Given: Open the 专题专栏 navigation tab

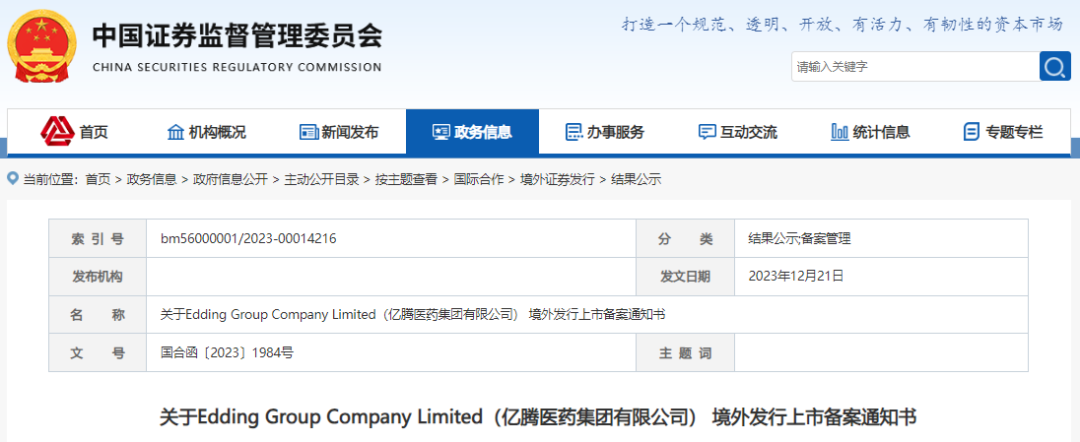Looking at the screenshot, I should pyautogui.click(x=1004, y=131).
